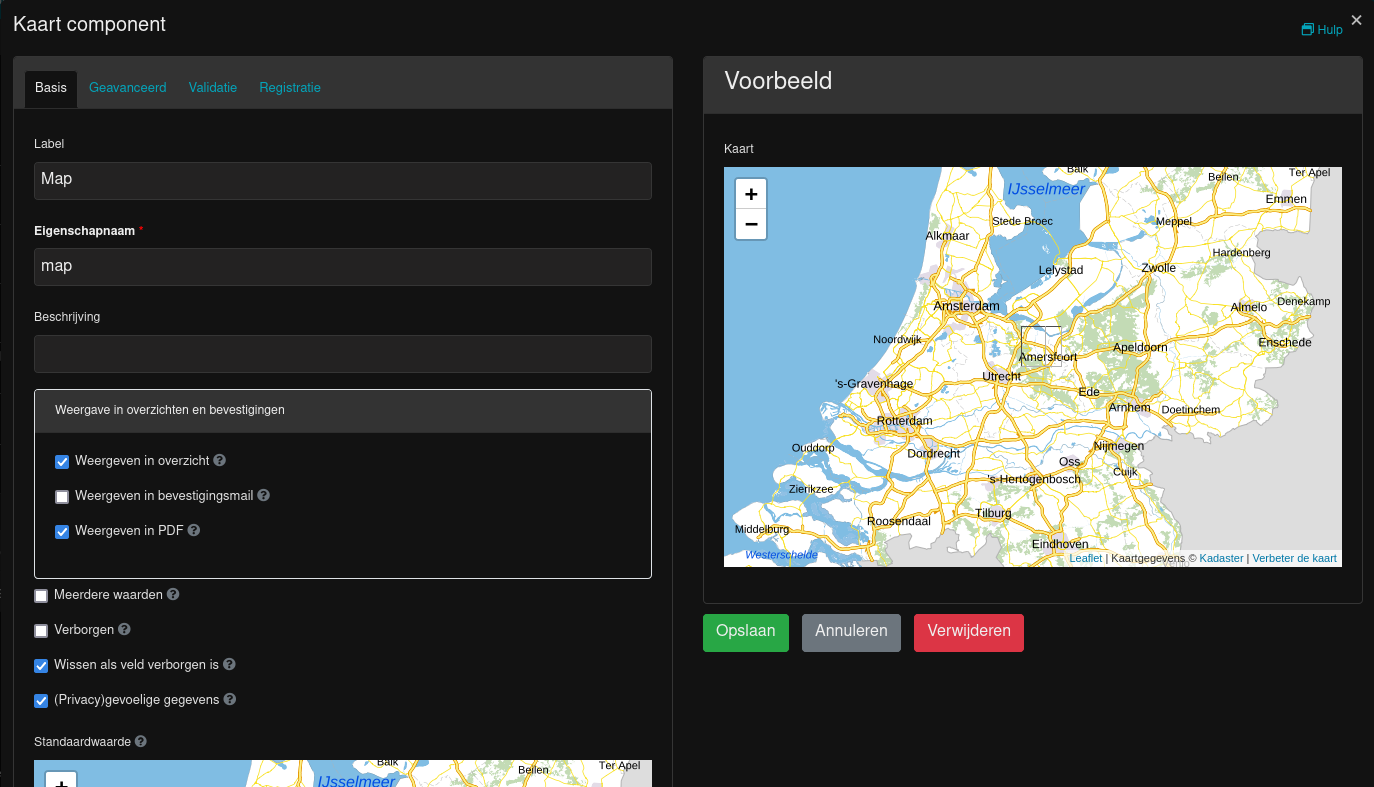Open help icon next to Meerdere waarden
This screenshot has width=1374, height=787.
click(x=173, y=594)
